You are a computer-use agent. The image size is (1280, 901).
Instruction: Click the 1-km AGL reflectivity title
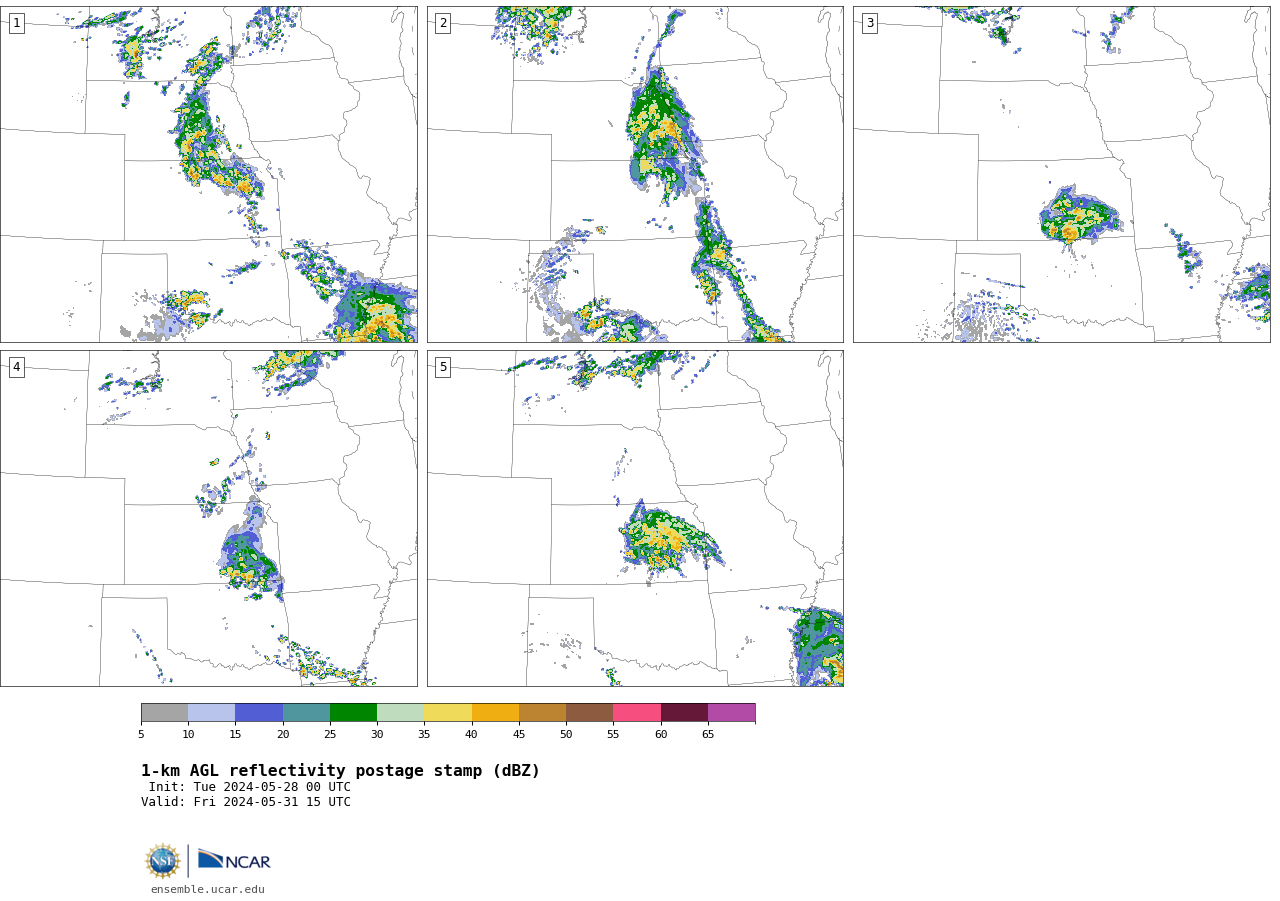click(x=340, y=771)
